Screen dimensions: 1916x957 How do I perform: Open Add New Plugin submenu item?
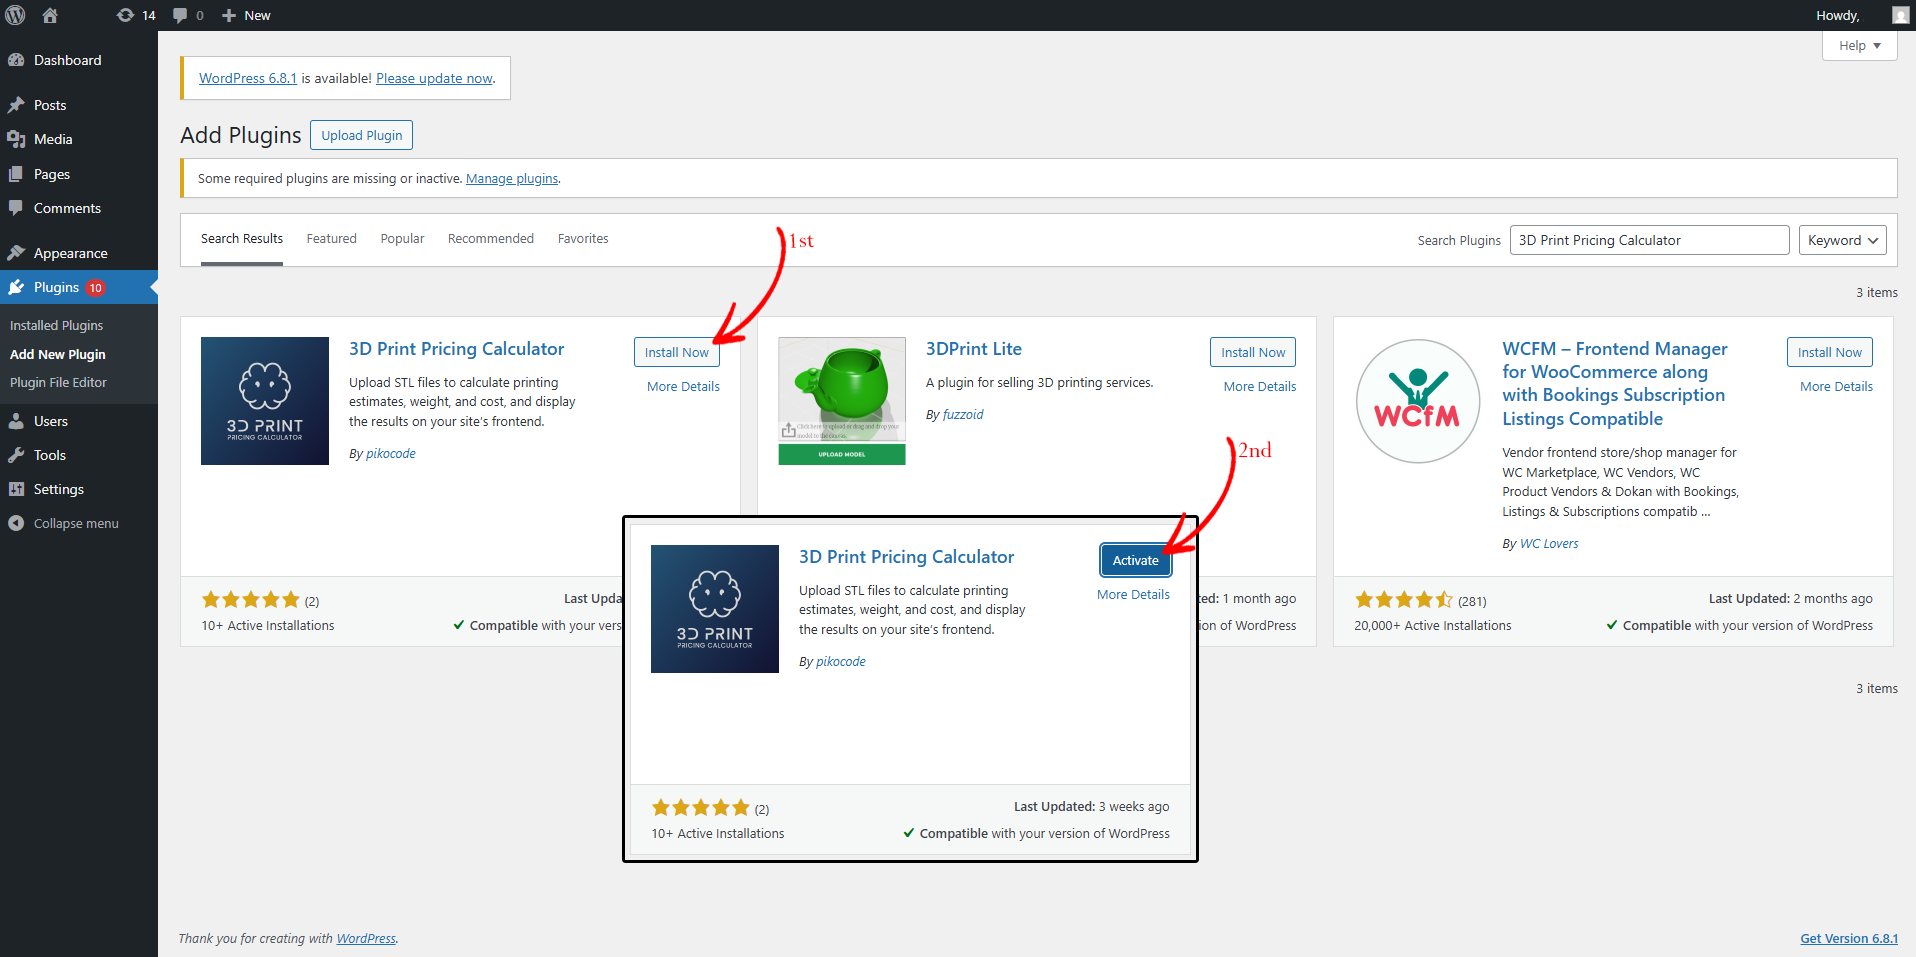point(57,354)
